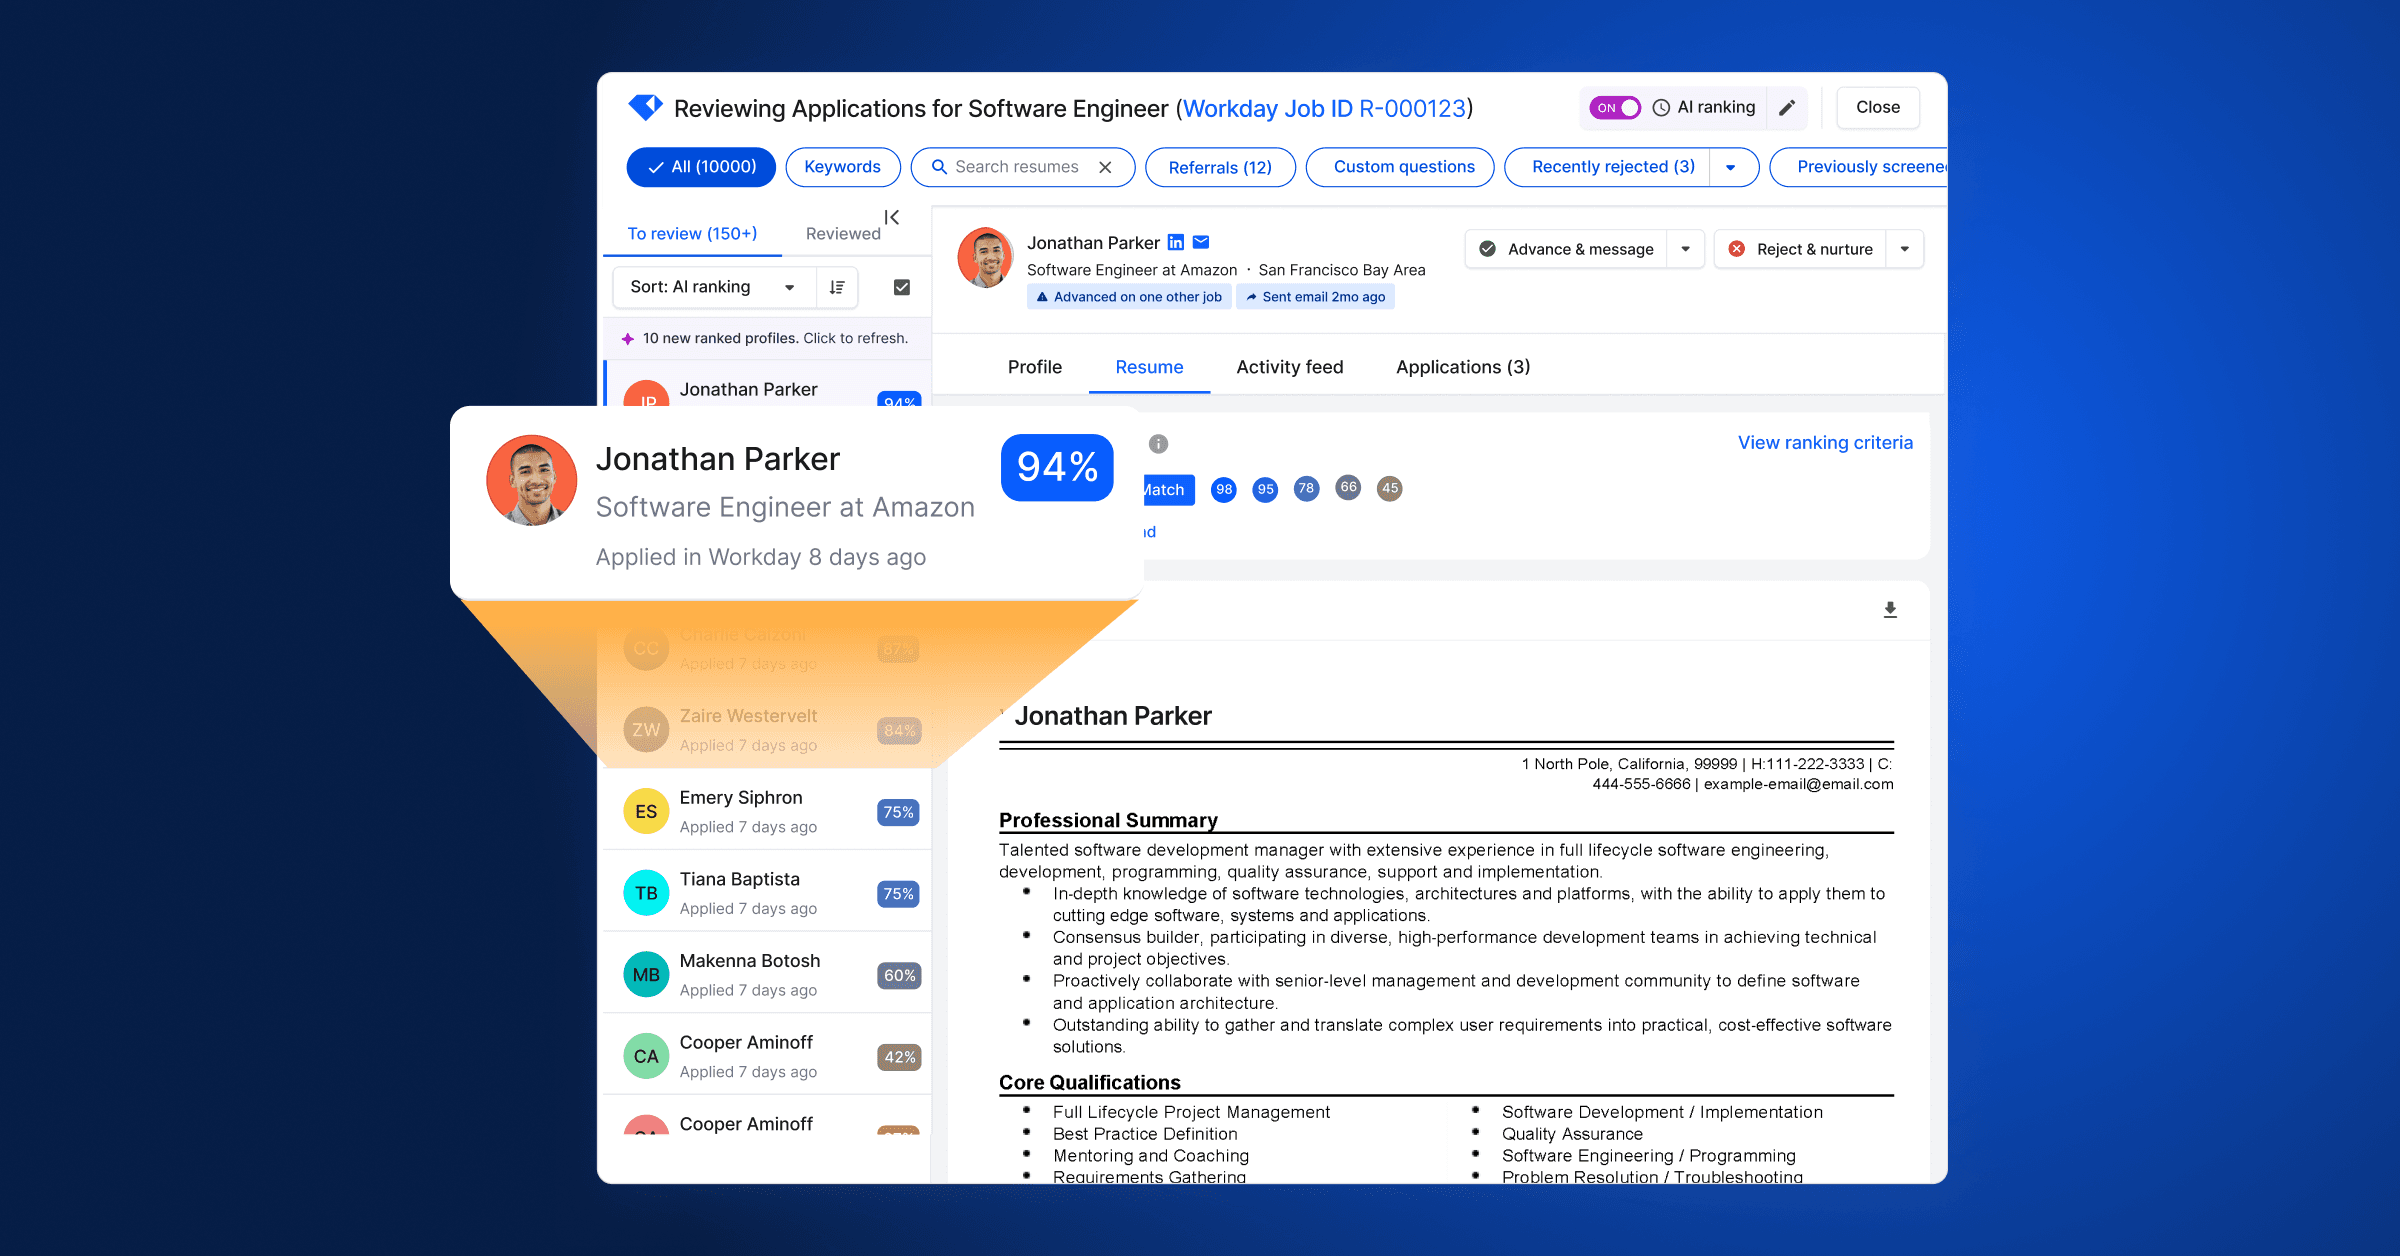This screenshot has width=2400, height=1256.
Task: Click the View ranking criteria link
Action: 1825,442
